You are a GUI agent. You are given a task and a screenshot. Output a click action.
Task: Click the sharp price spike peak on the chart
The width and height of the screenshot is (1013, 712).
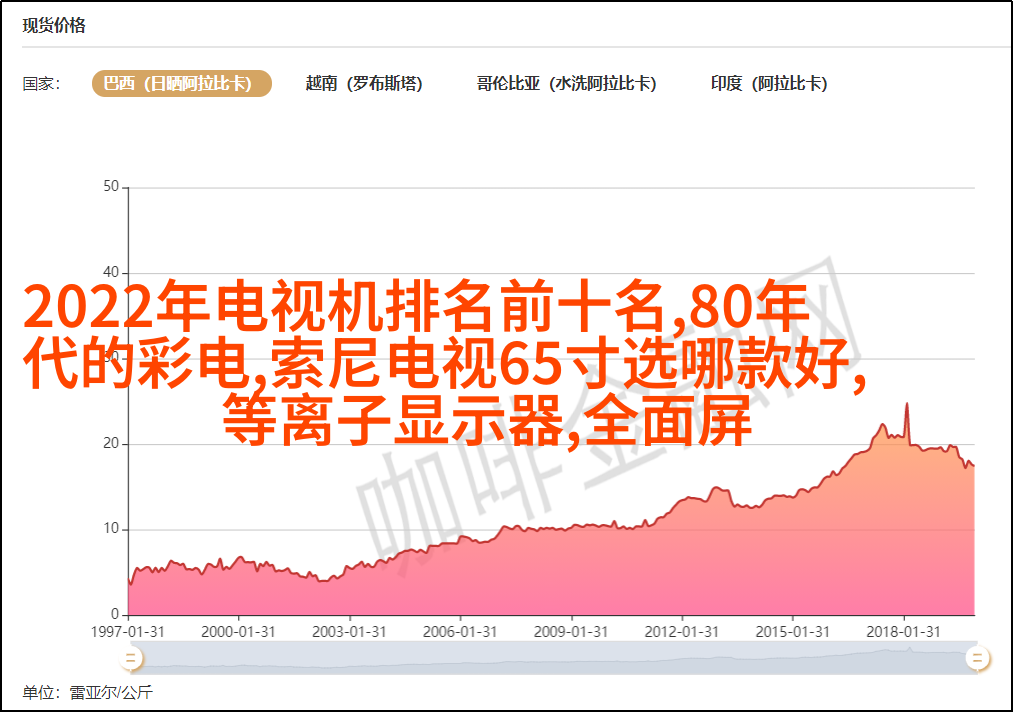(906, 404)
